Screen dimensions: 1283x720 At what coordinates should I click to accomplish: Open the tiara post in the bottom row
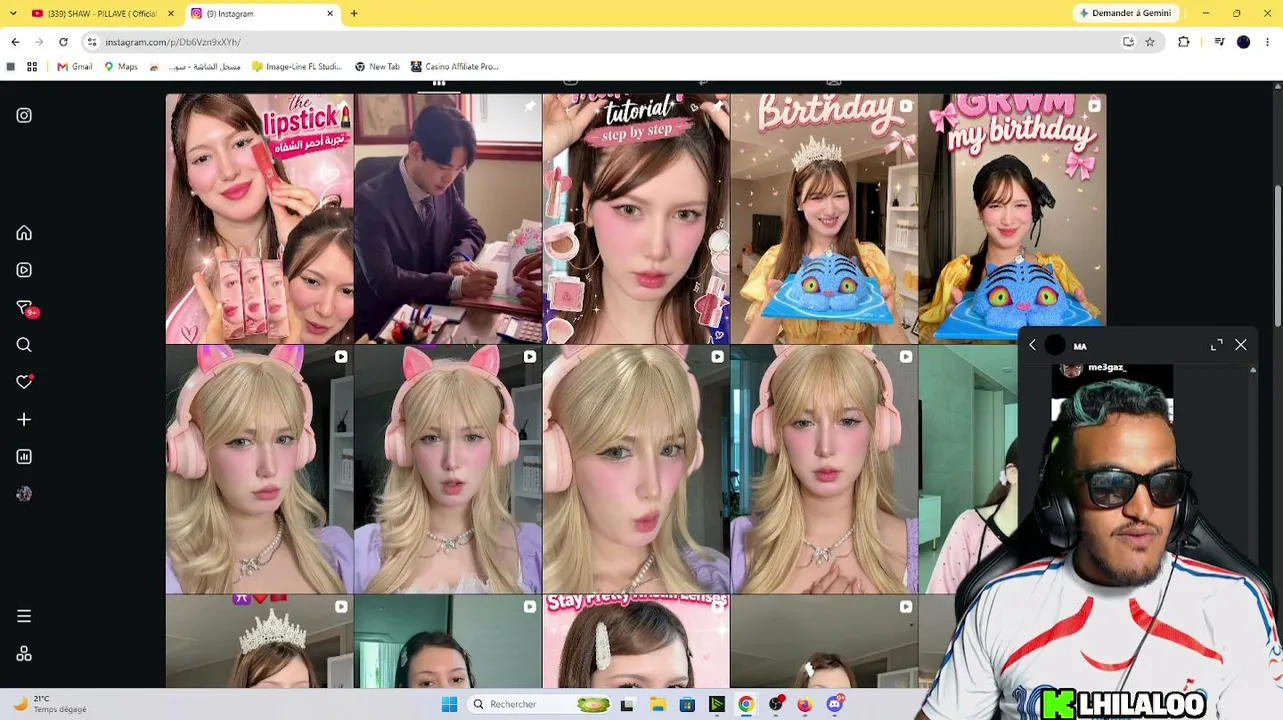point(259,641)
